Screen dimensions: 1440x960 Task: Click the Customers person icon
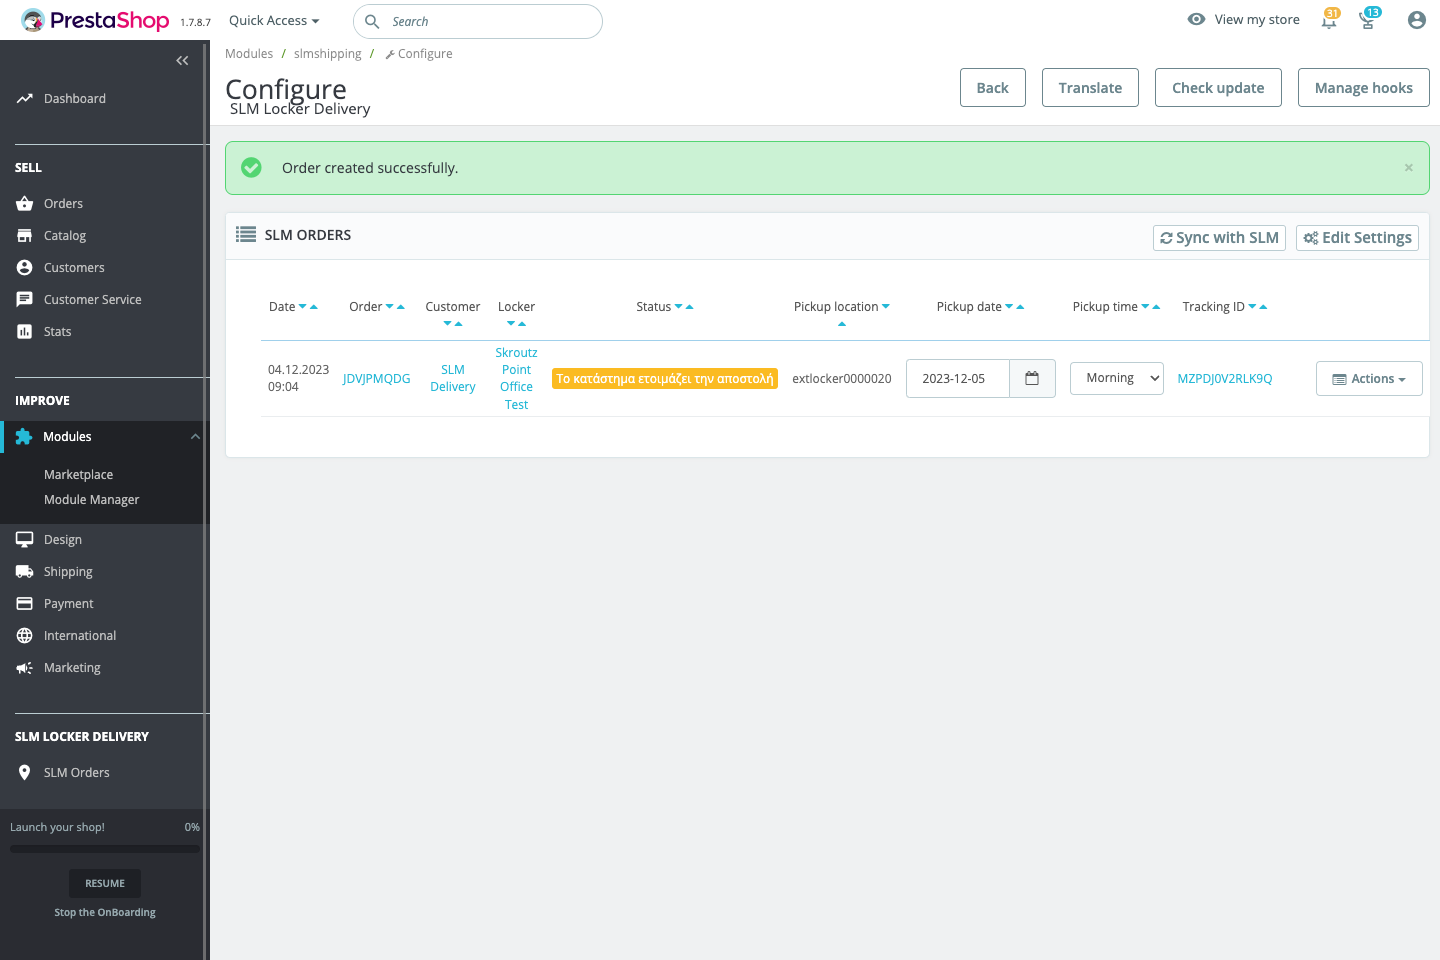coord(25,267)
